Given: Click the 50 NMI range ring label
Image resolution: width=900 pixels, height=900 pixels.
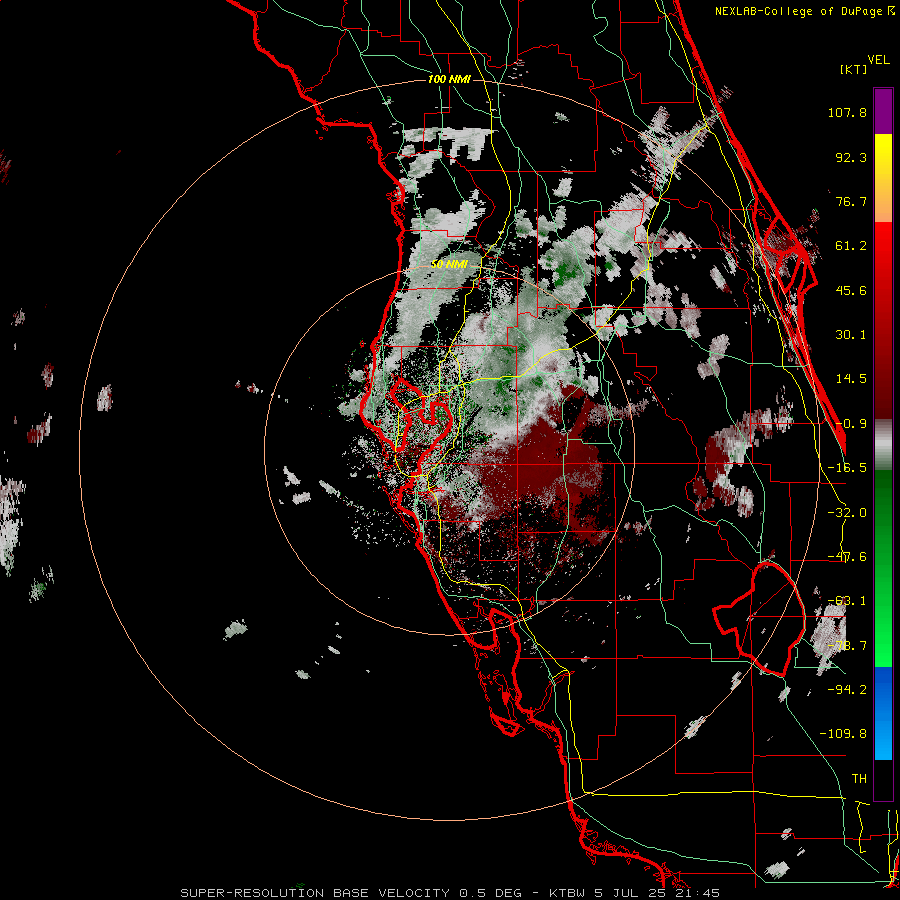Looking at the screenshot, I should pyautogui.click(x=449, y=264).
